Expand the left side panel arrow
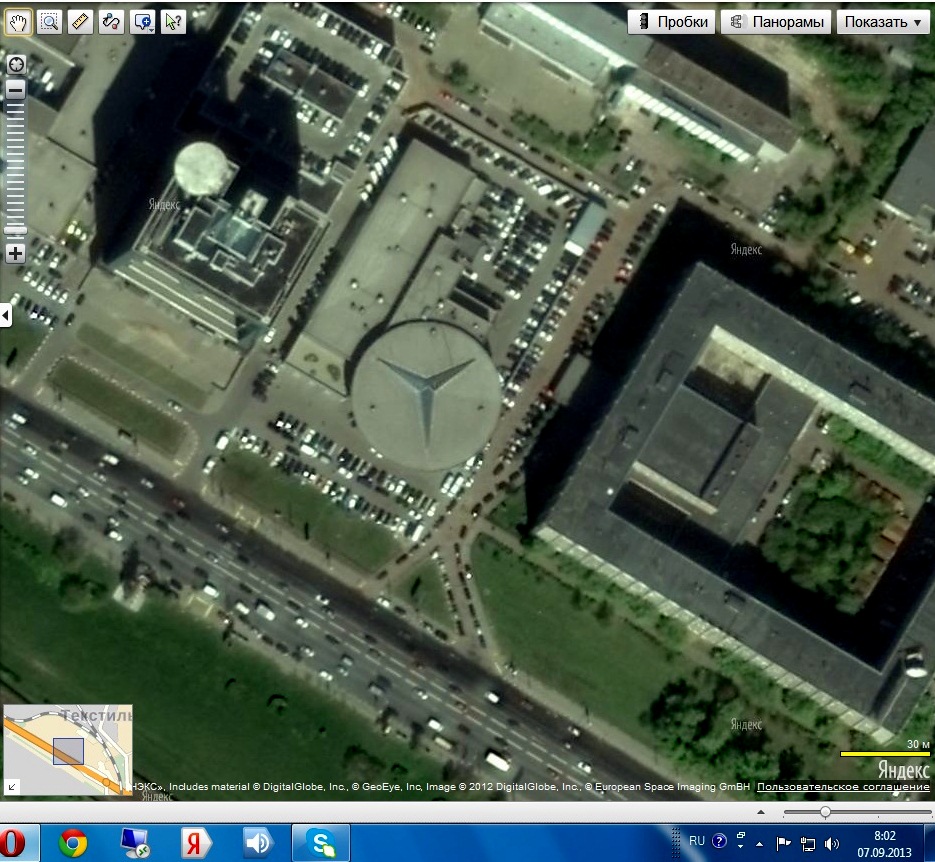The image size is (935, 862). click(x=5, y=315)
